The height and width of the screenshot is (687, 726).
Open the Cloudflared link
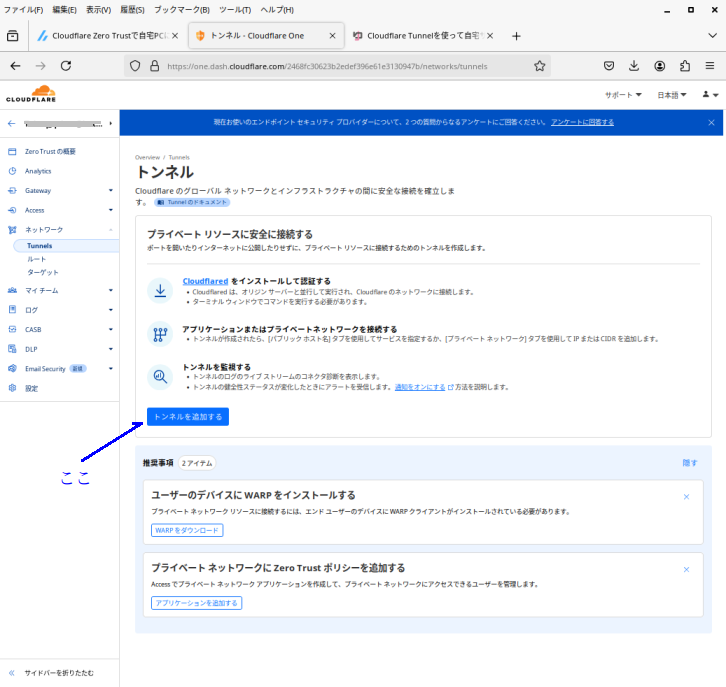click(x=205, y=281)
